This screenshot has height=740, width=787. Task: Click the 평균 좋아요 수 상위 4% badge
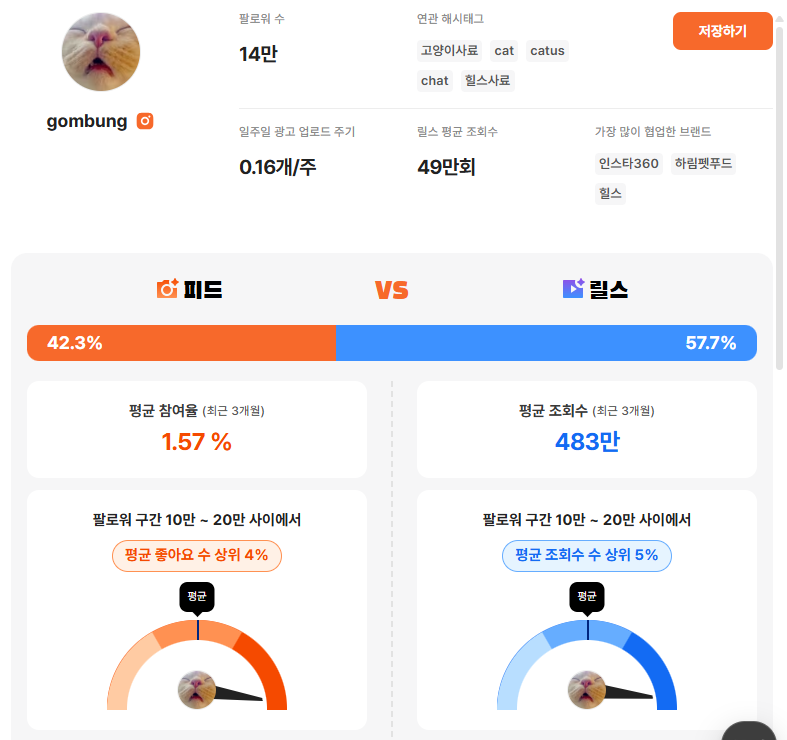tap(197, 555)
